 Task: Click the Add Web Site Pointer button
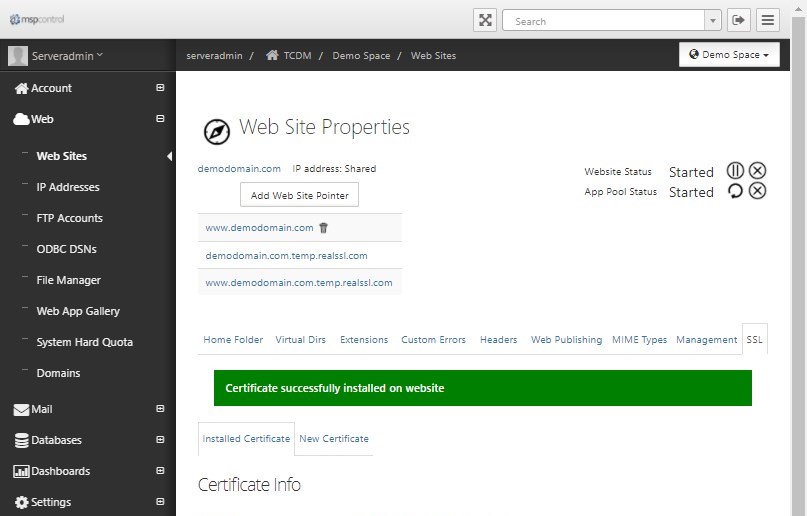[300, 195]
